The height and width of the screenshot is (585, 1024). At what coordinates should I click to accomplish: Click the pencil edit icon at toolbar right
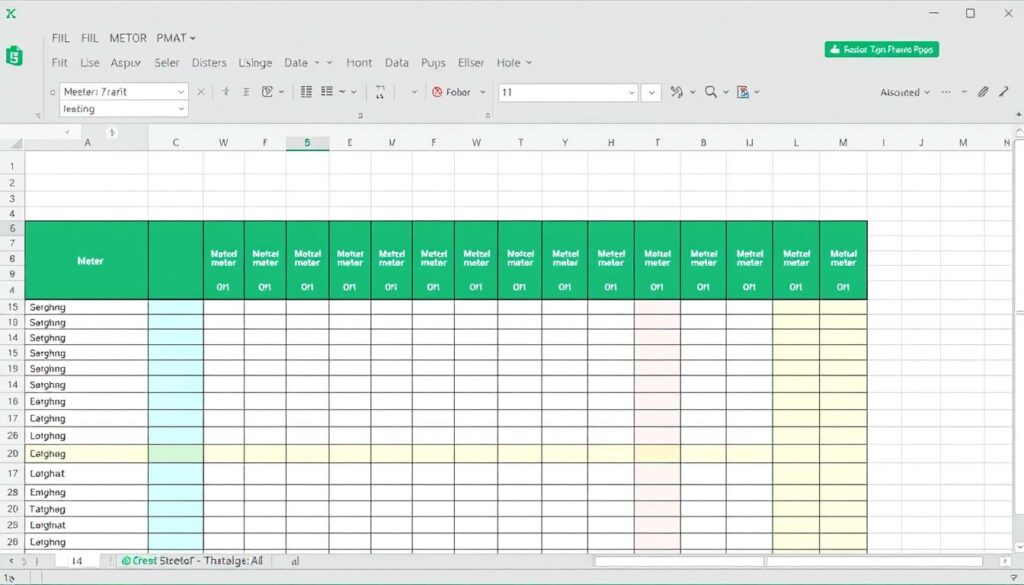982,92
